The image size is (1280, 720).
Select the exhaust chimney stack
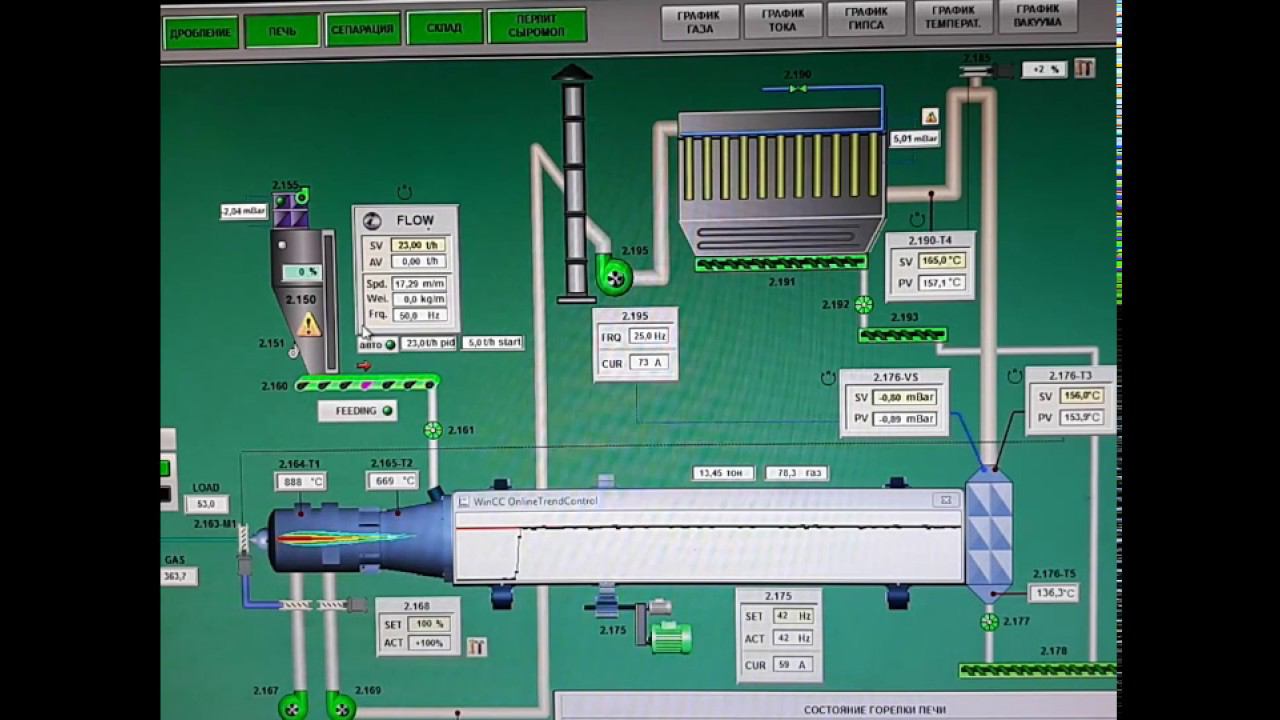[x=573, y=183]
